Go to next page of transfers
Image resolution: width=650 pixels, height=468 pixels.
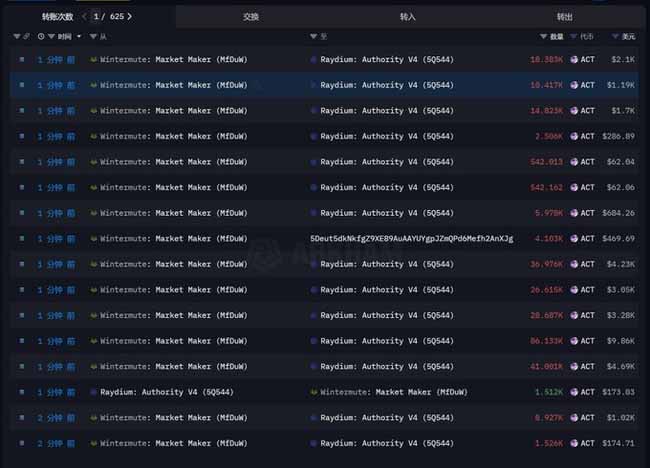[x=131, y=16]
